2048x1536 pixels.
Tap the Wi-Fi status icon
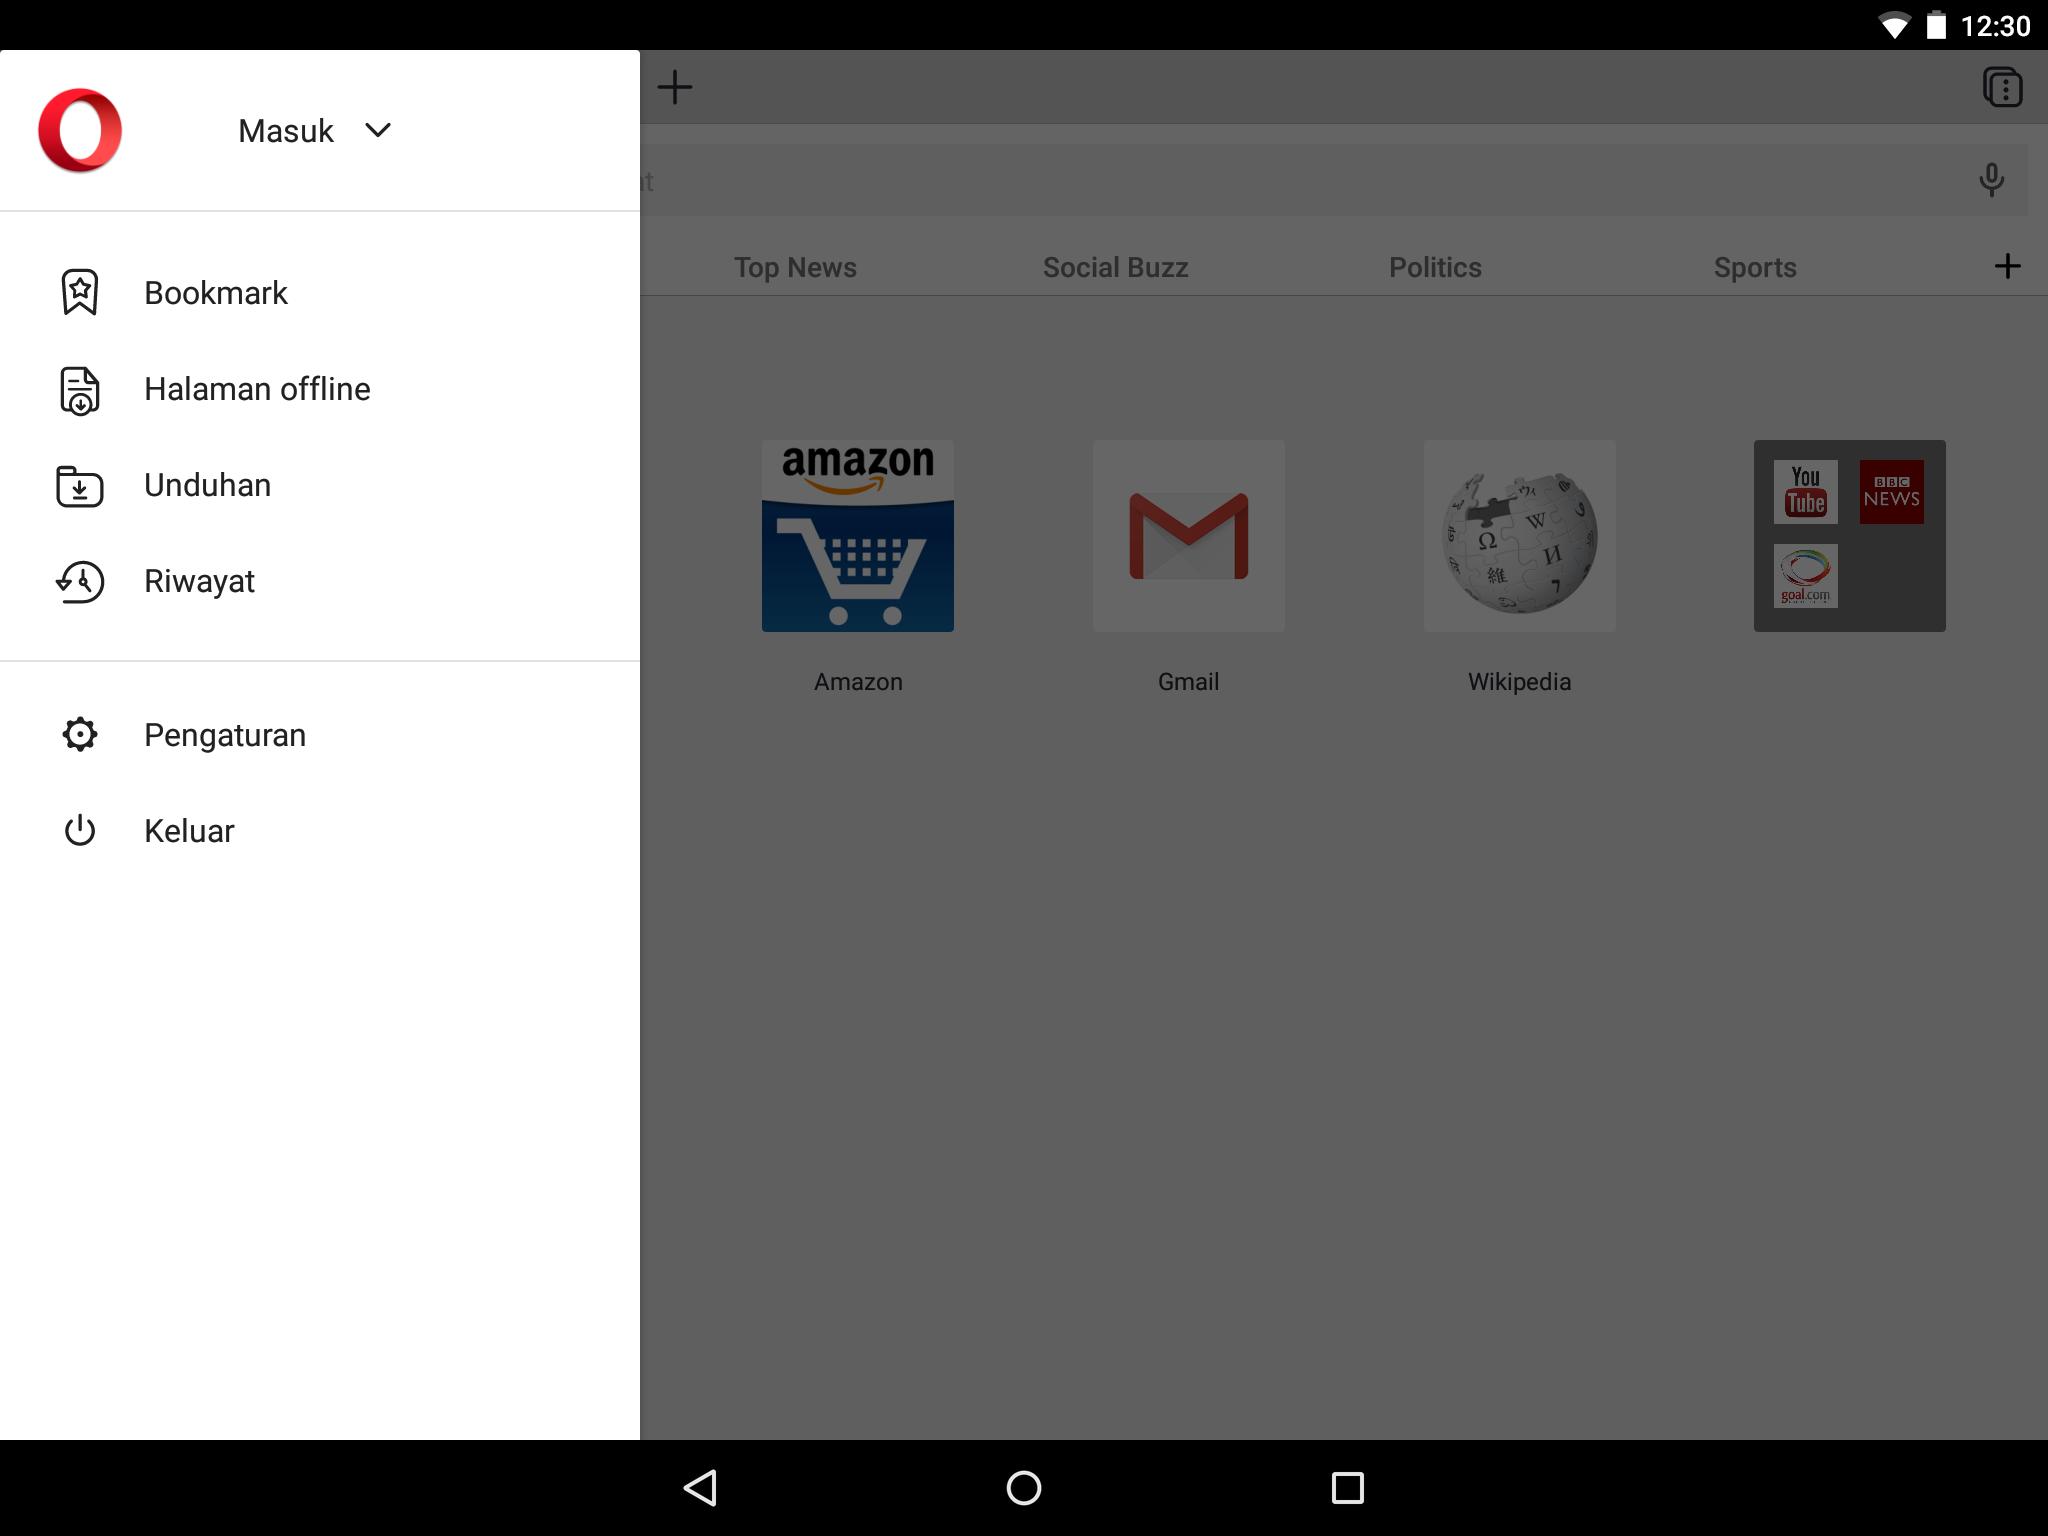[1893, 26]
